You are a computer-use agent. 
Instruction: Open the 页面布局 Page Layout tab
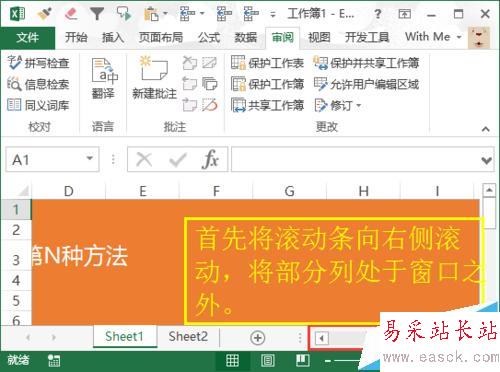point(161,37)
